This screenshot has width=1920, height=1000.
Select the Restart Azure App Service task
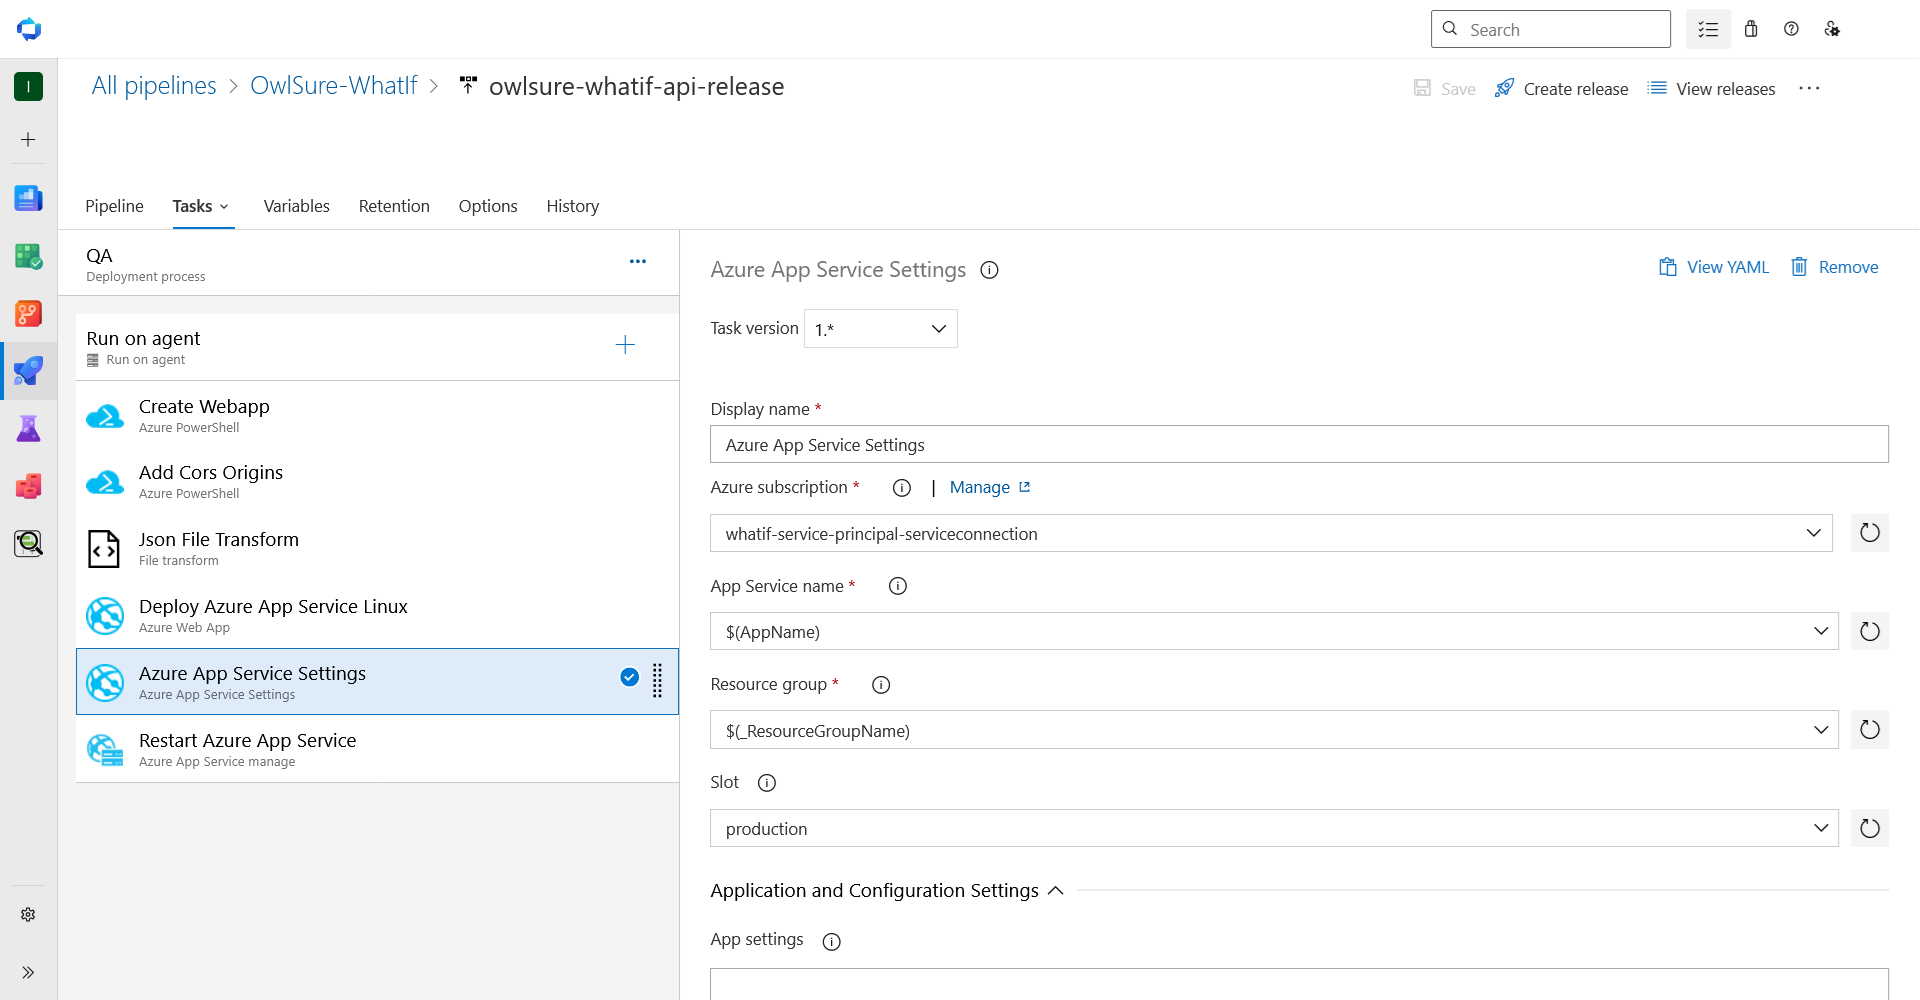pyautogui.click(x=377, y=749)
